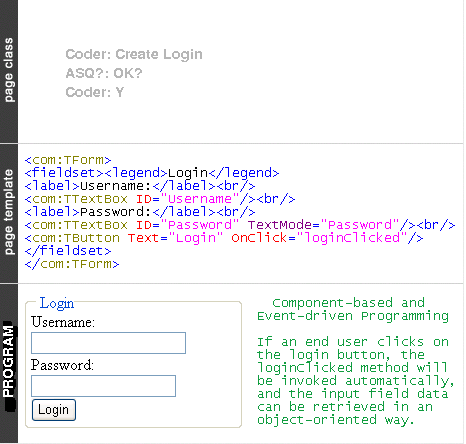466x444 pixels.
Task: Click the 'Coder: Create Login' text line
Action: click(134, 54)
